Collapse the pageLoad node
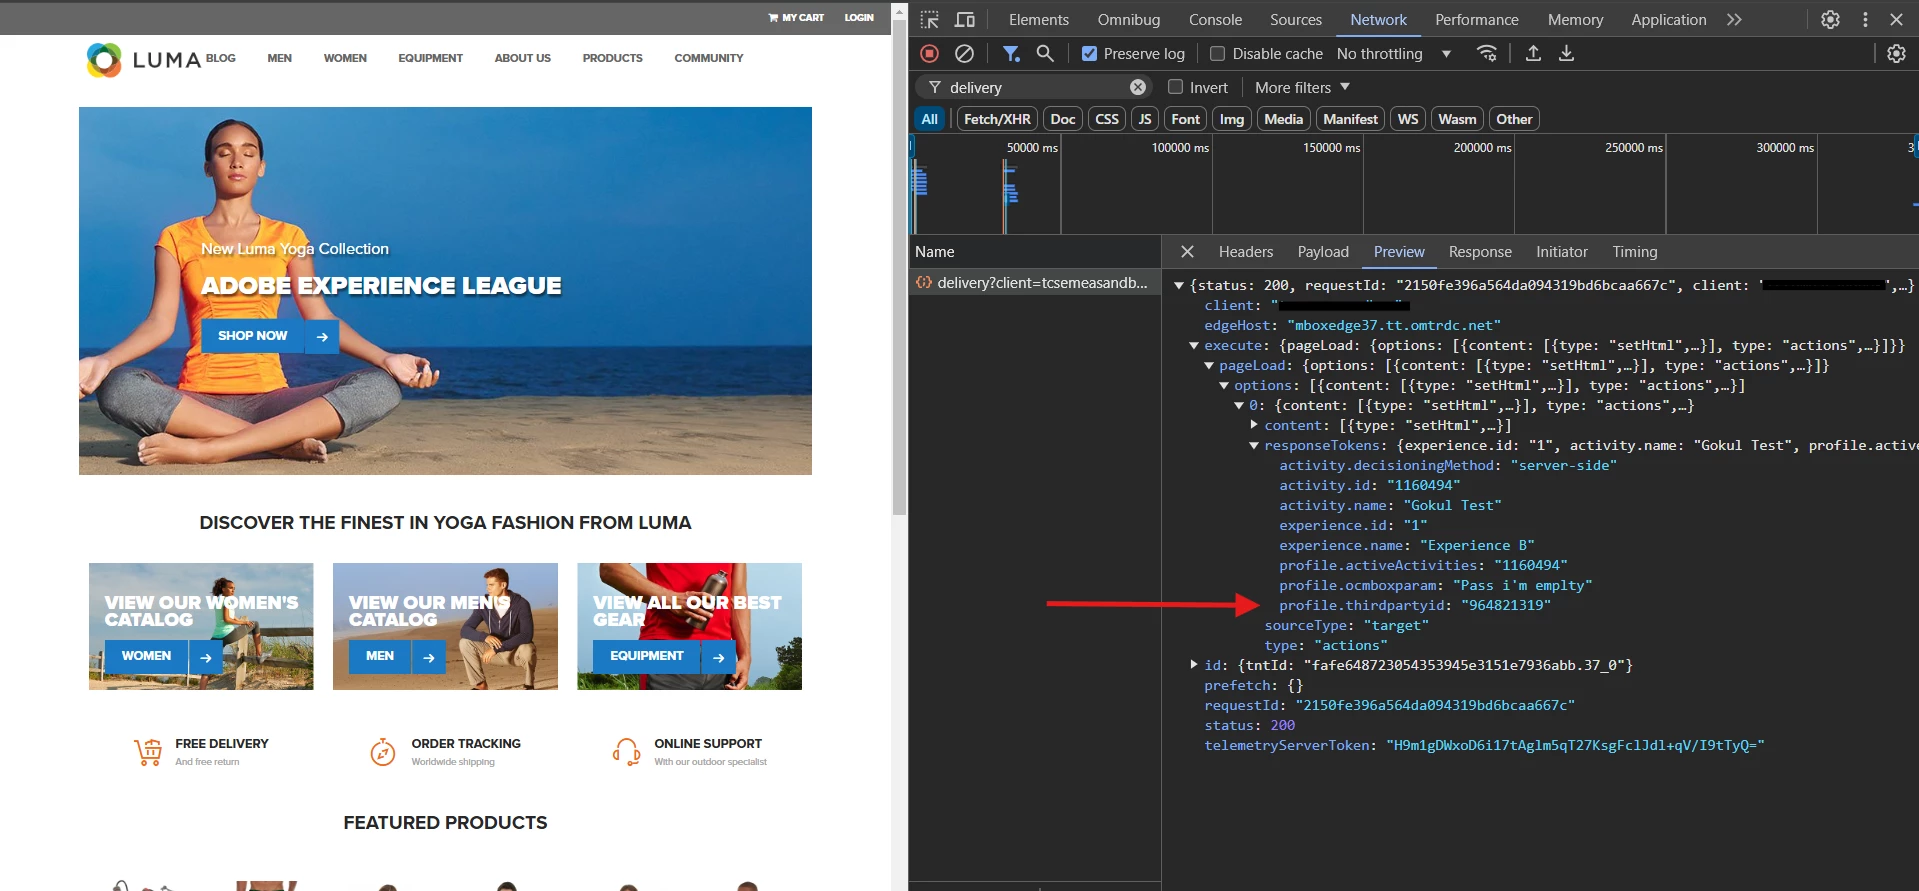 [1209, 366]
